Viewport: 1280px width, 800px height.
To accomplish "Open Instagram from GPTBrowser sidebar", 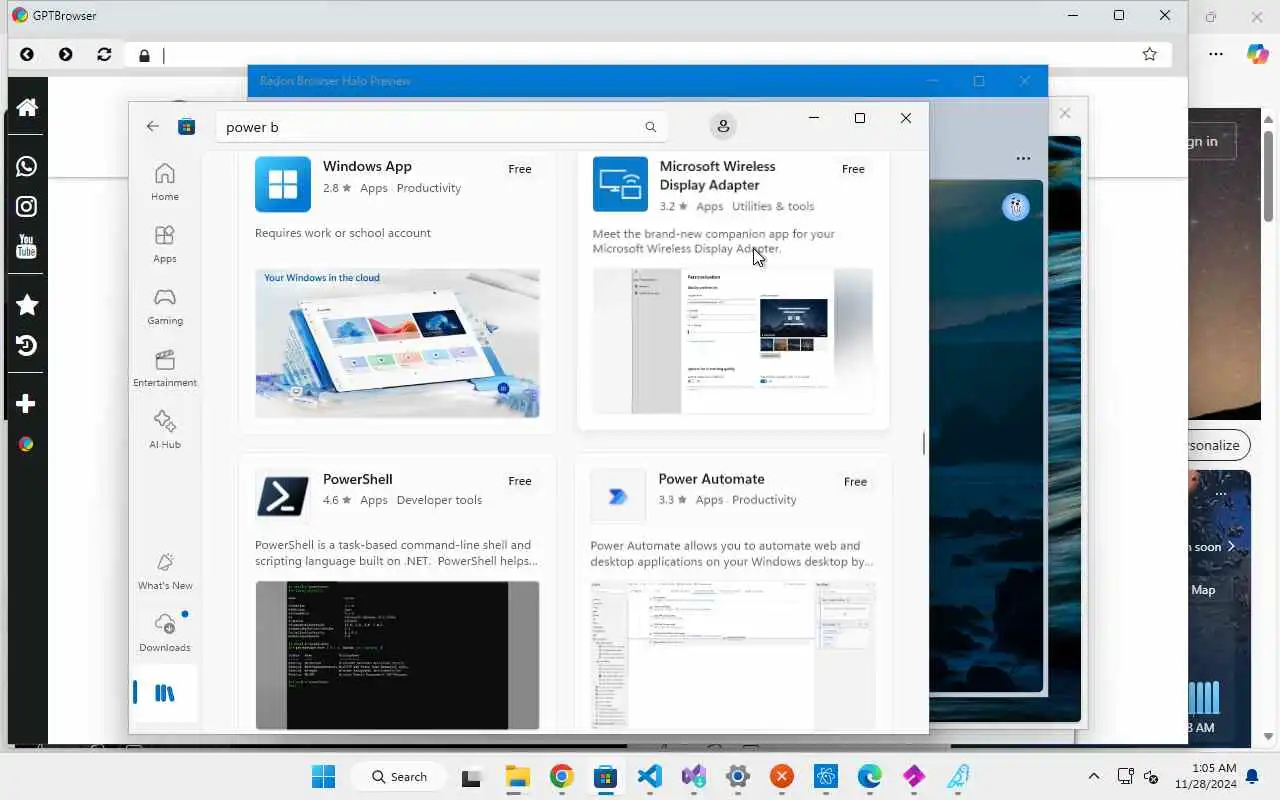I will 27,206.
